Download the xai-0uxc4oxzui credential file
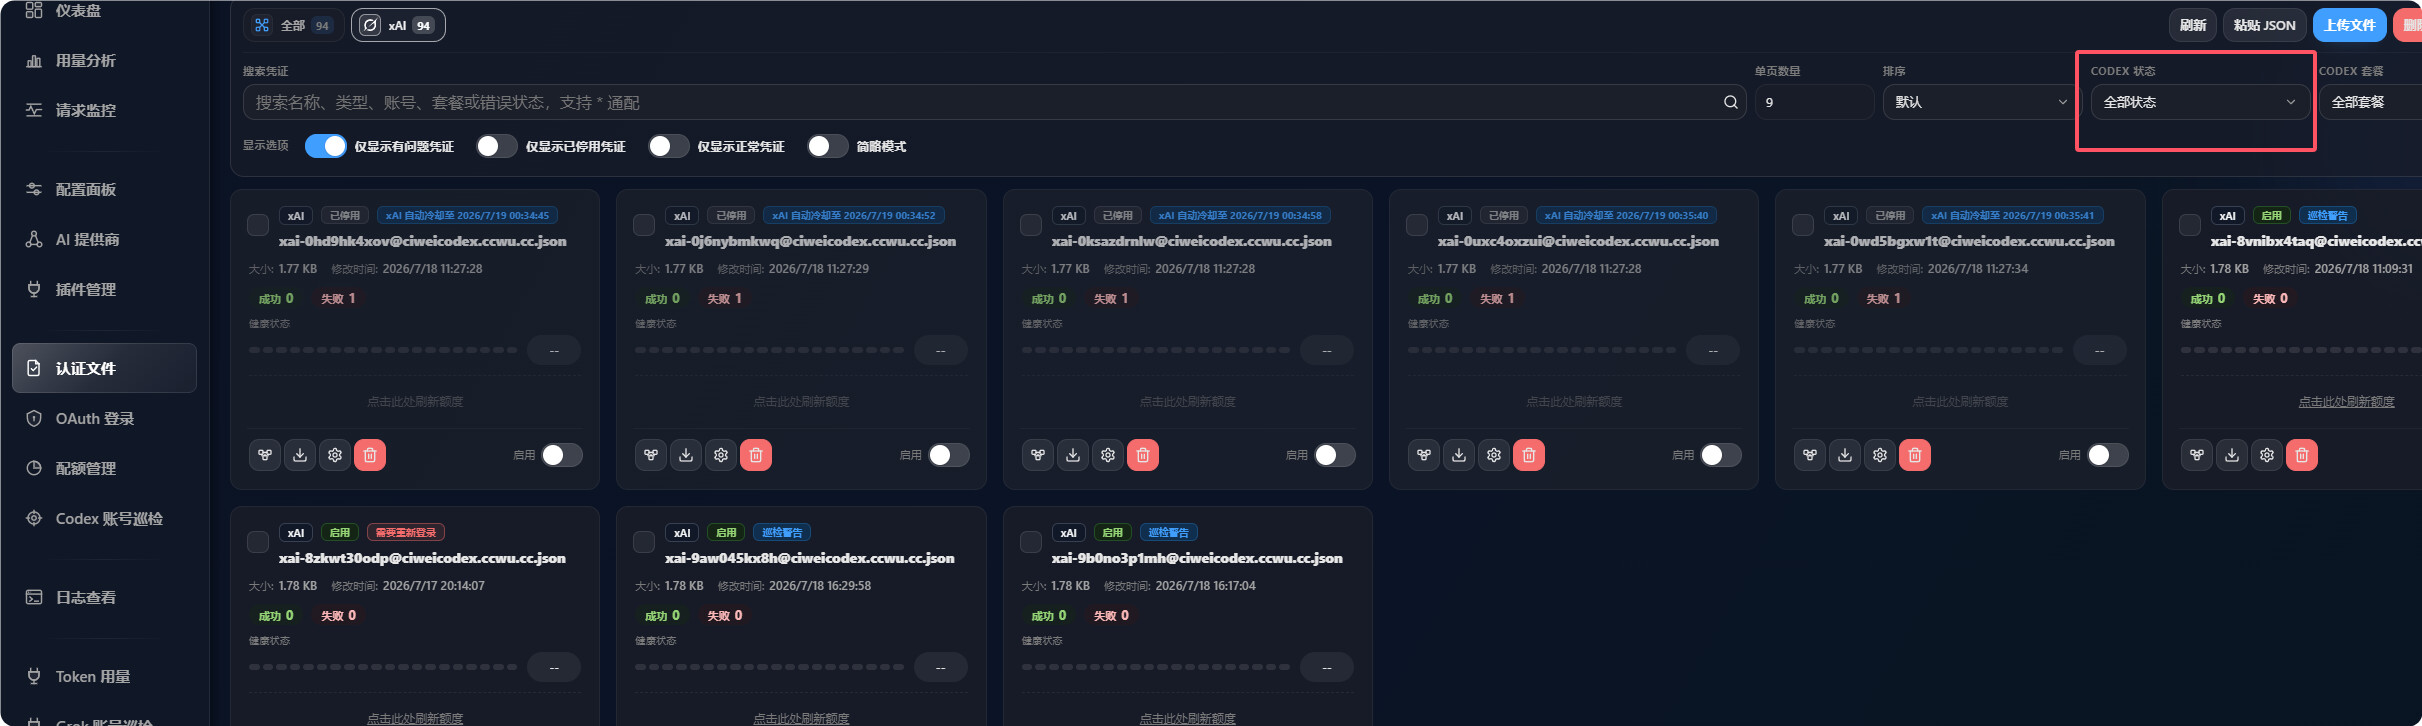The height and width of the screenshot is (726, 2422). 1459,455
